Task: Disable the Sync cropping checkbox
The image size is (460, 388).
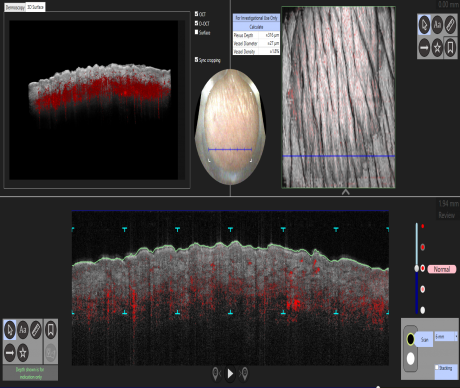Action: (x=196, y=60)
